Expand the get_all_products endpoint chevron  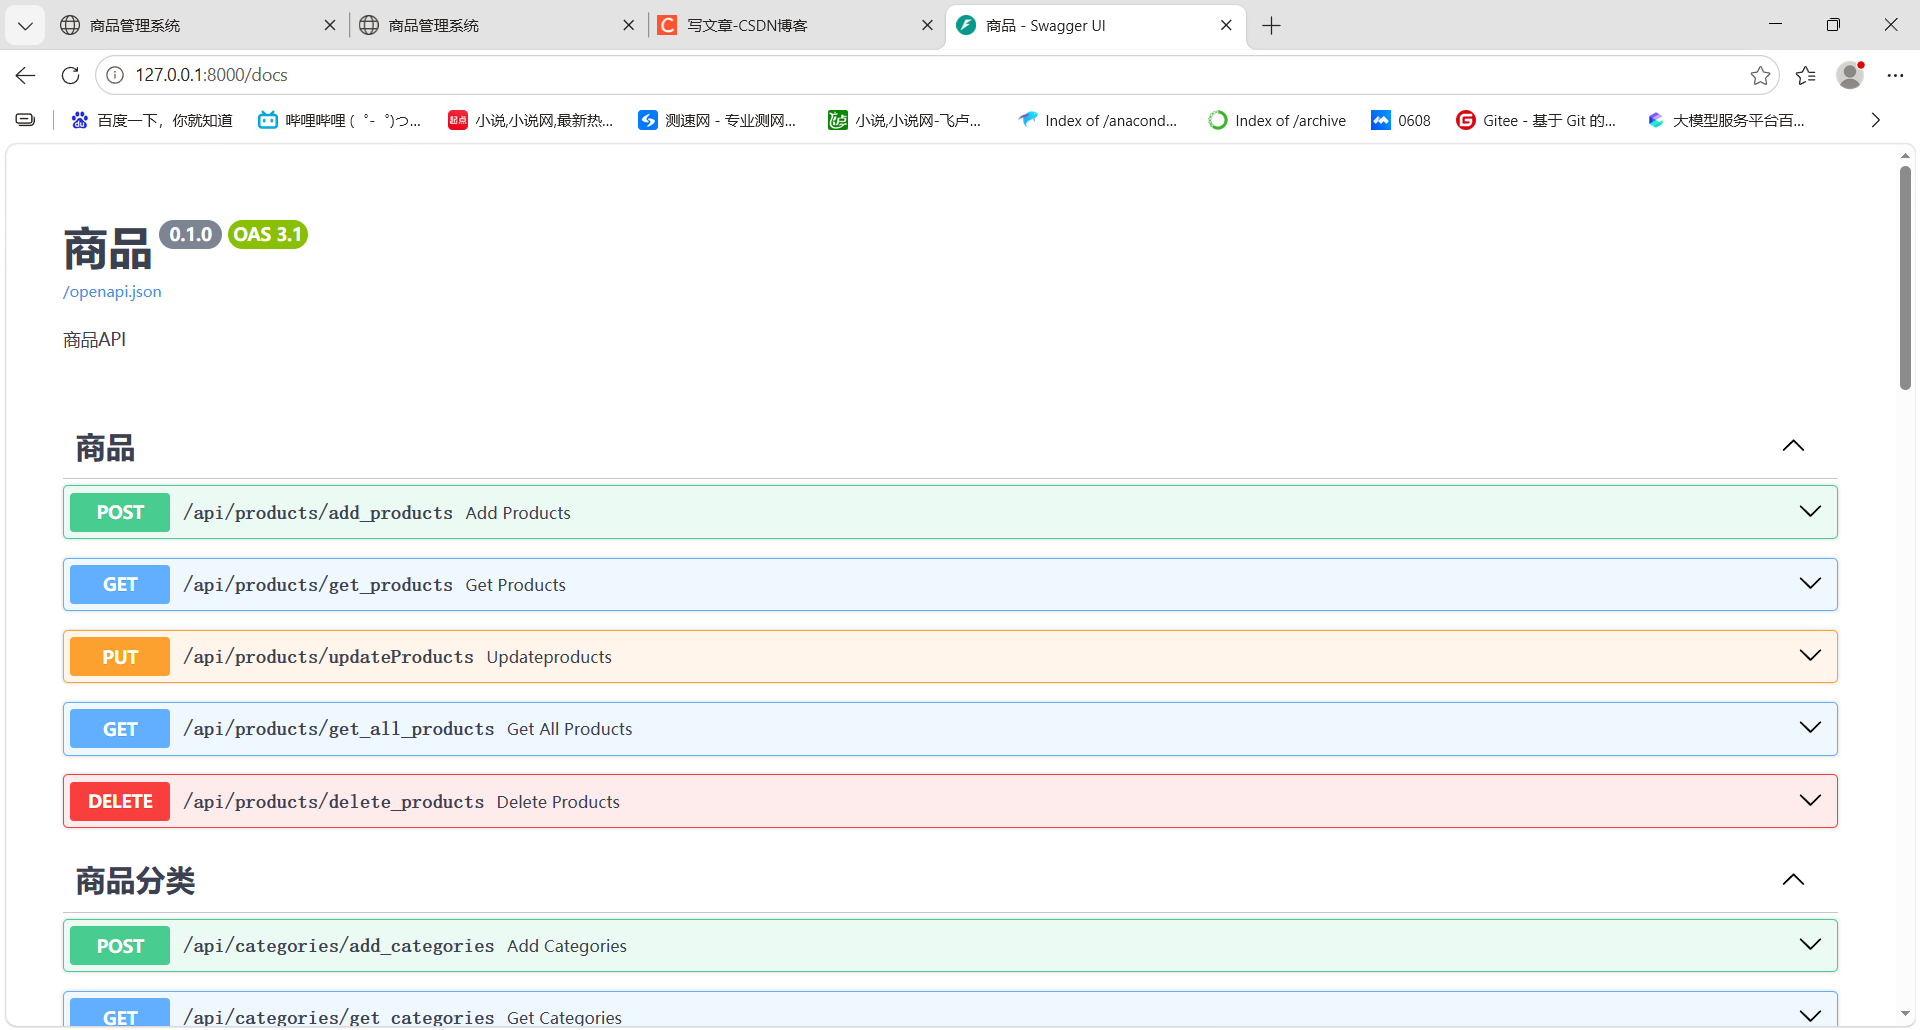click(1810, 727)
